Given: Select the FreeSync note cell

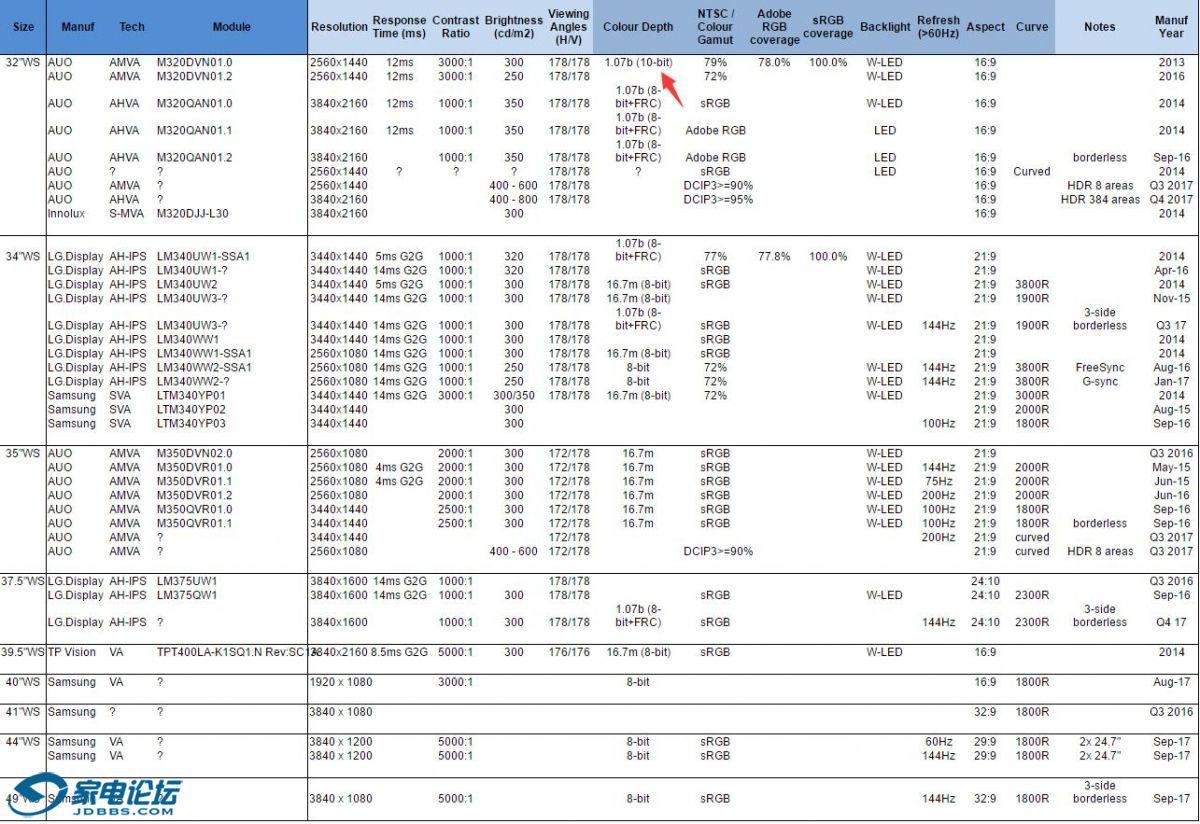Looking at the screenshot, I should (x=1100, y=367).
